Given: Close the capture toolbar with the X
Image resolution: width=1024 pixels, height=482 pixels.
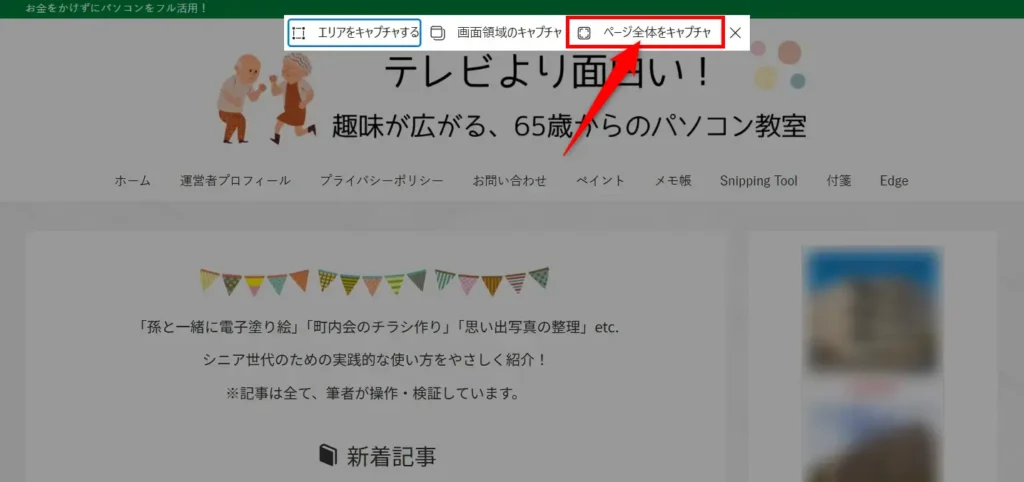Looking at the screenshot, I should pyautogui.click(x=735, y=33).
